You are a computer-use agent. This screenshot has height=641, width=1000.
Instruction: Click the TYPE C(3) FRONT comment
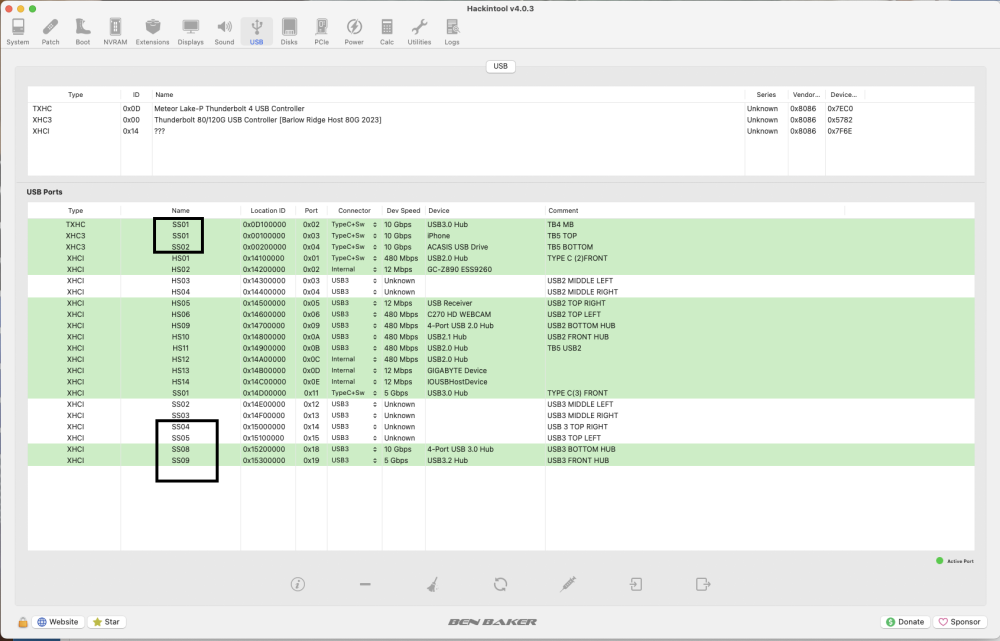tap(577, 393)
